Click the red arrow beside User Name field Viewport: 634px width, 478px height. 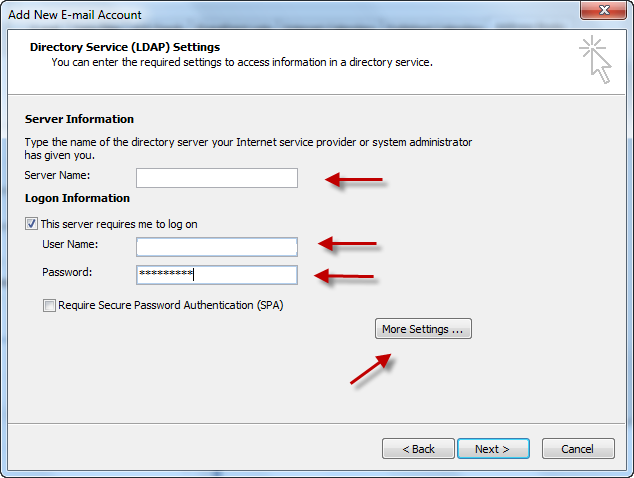click(347, 243)
